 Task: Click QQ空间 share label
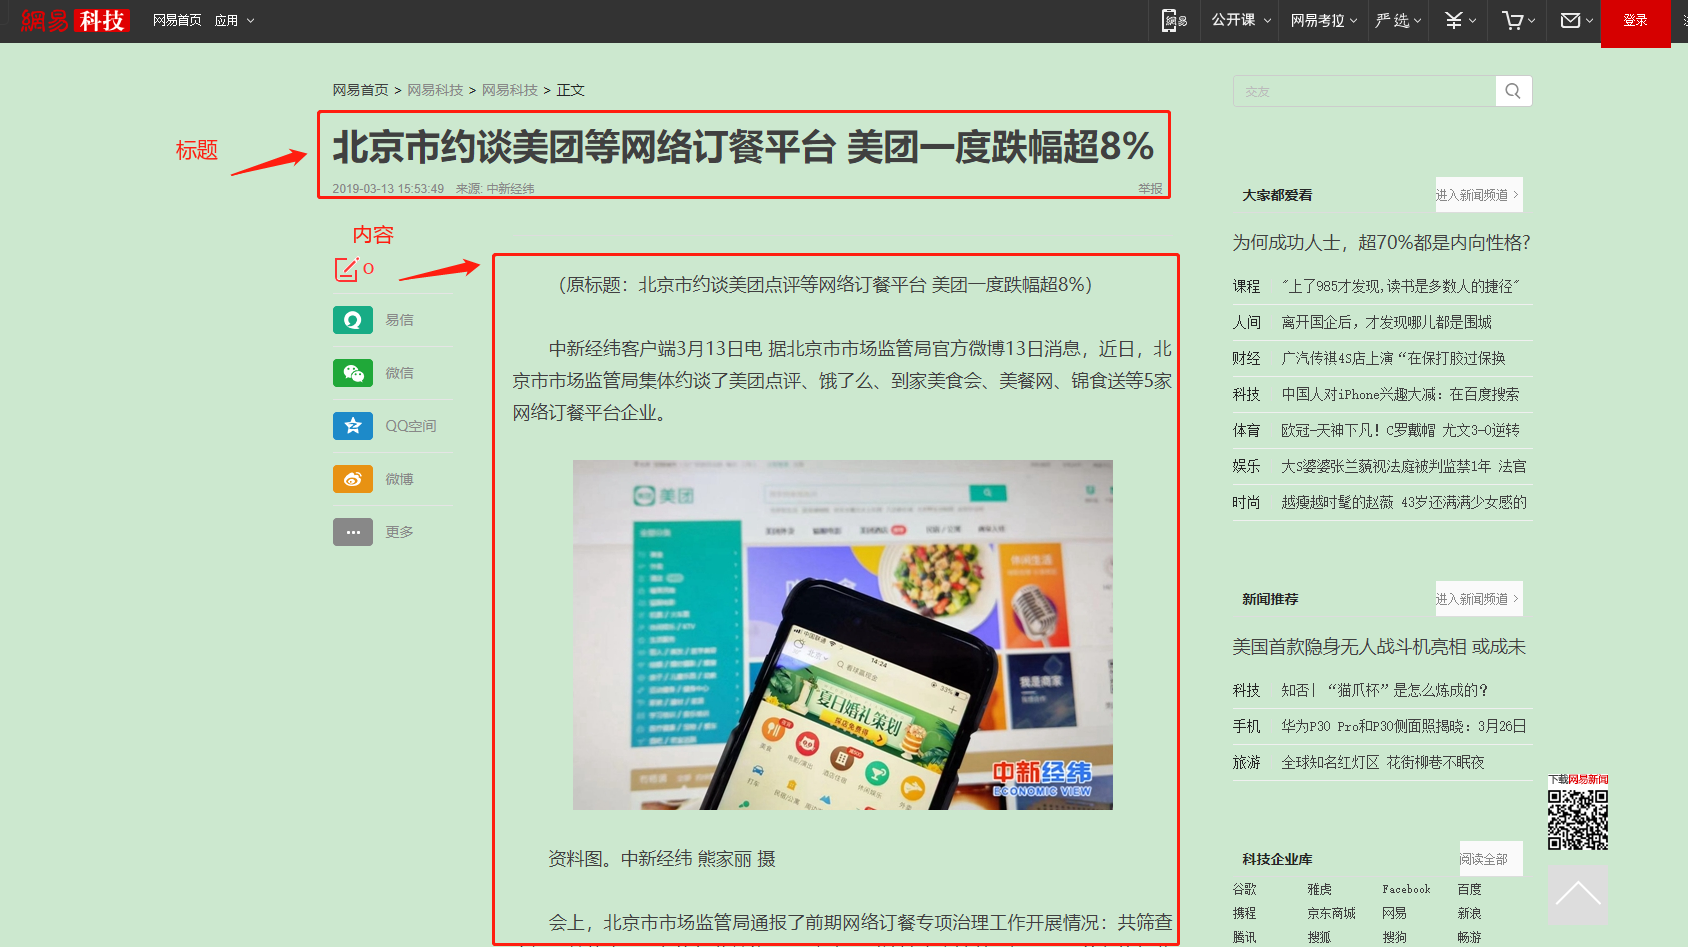click(411, 426)
